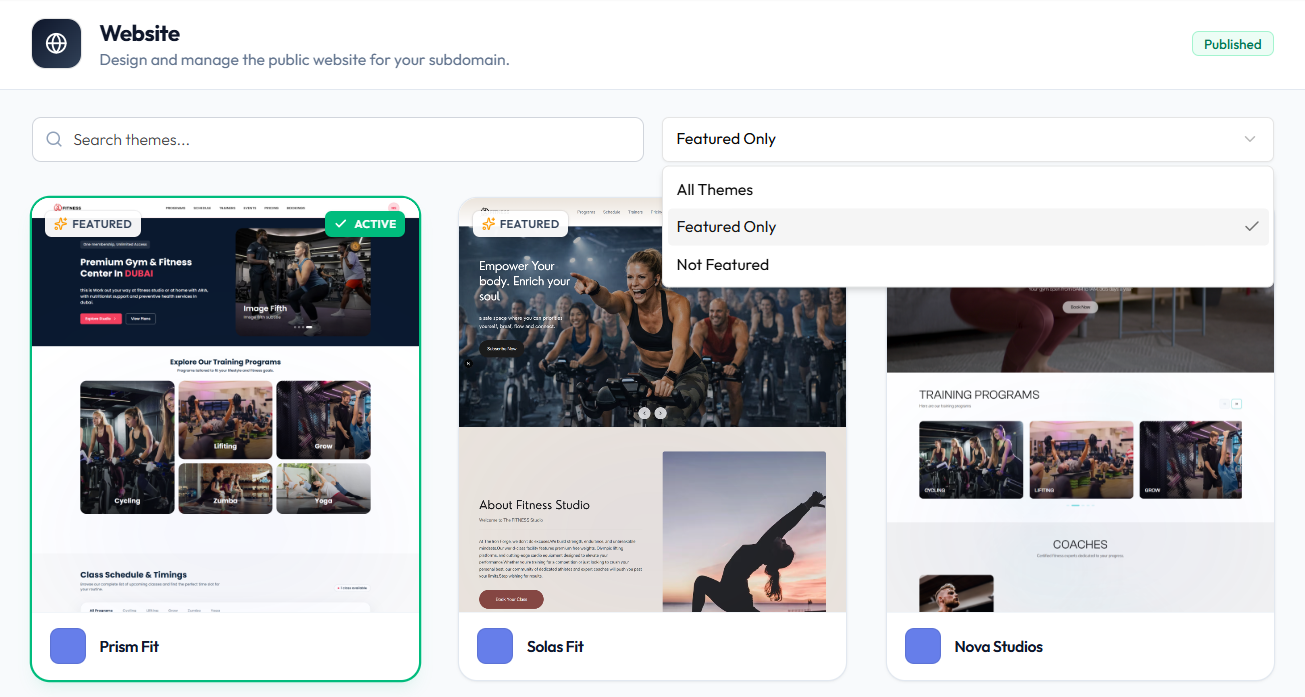Click the Nova Studios theme name
This screenshot has height=697, width=1305.
coord(999,647)
